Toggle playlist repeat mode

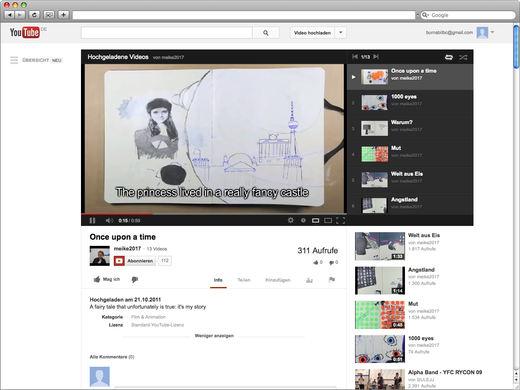click(x=449, y=57)
